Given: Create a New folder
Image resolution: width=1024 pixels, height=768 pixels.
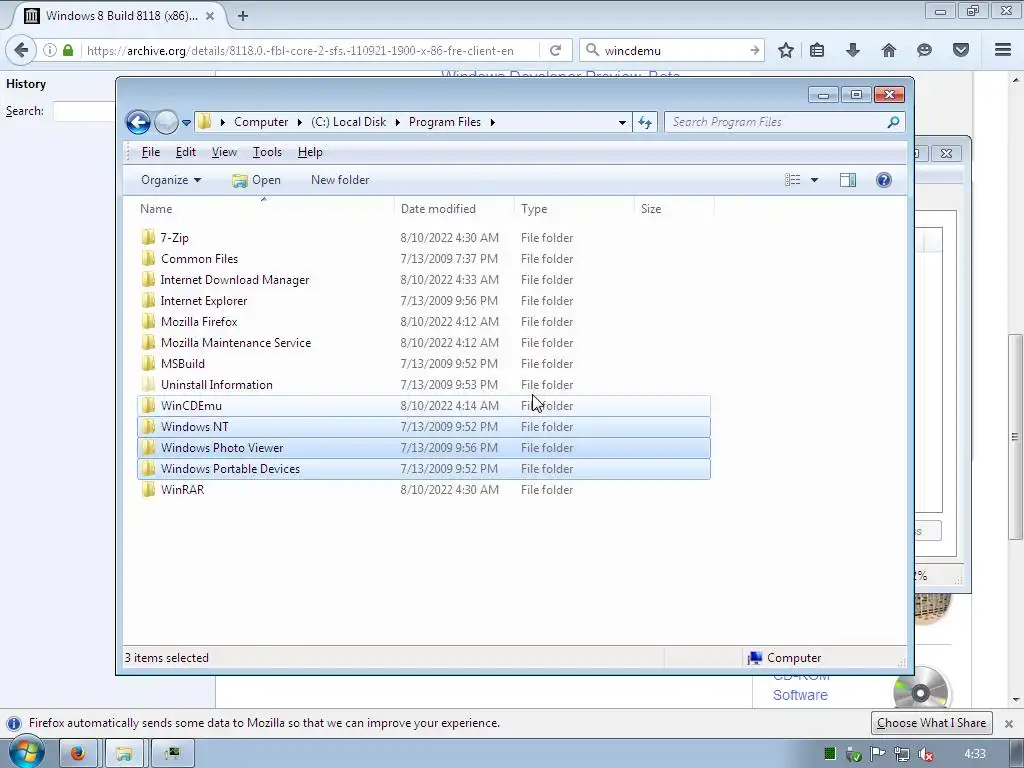Looking at the screenshot, I should point(340,180).
